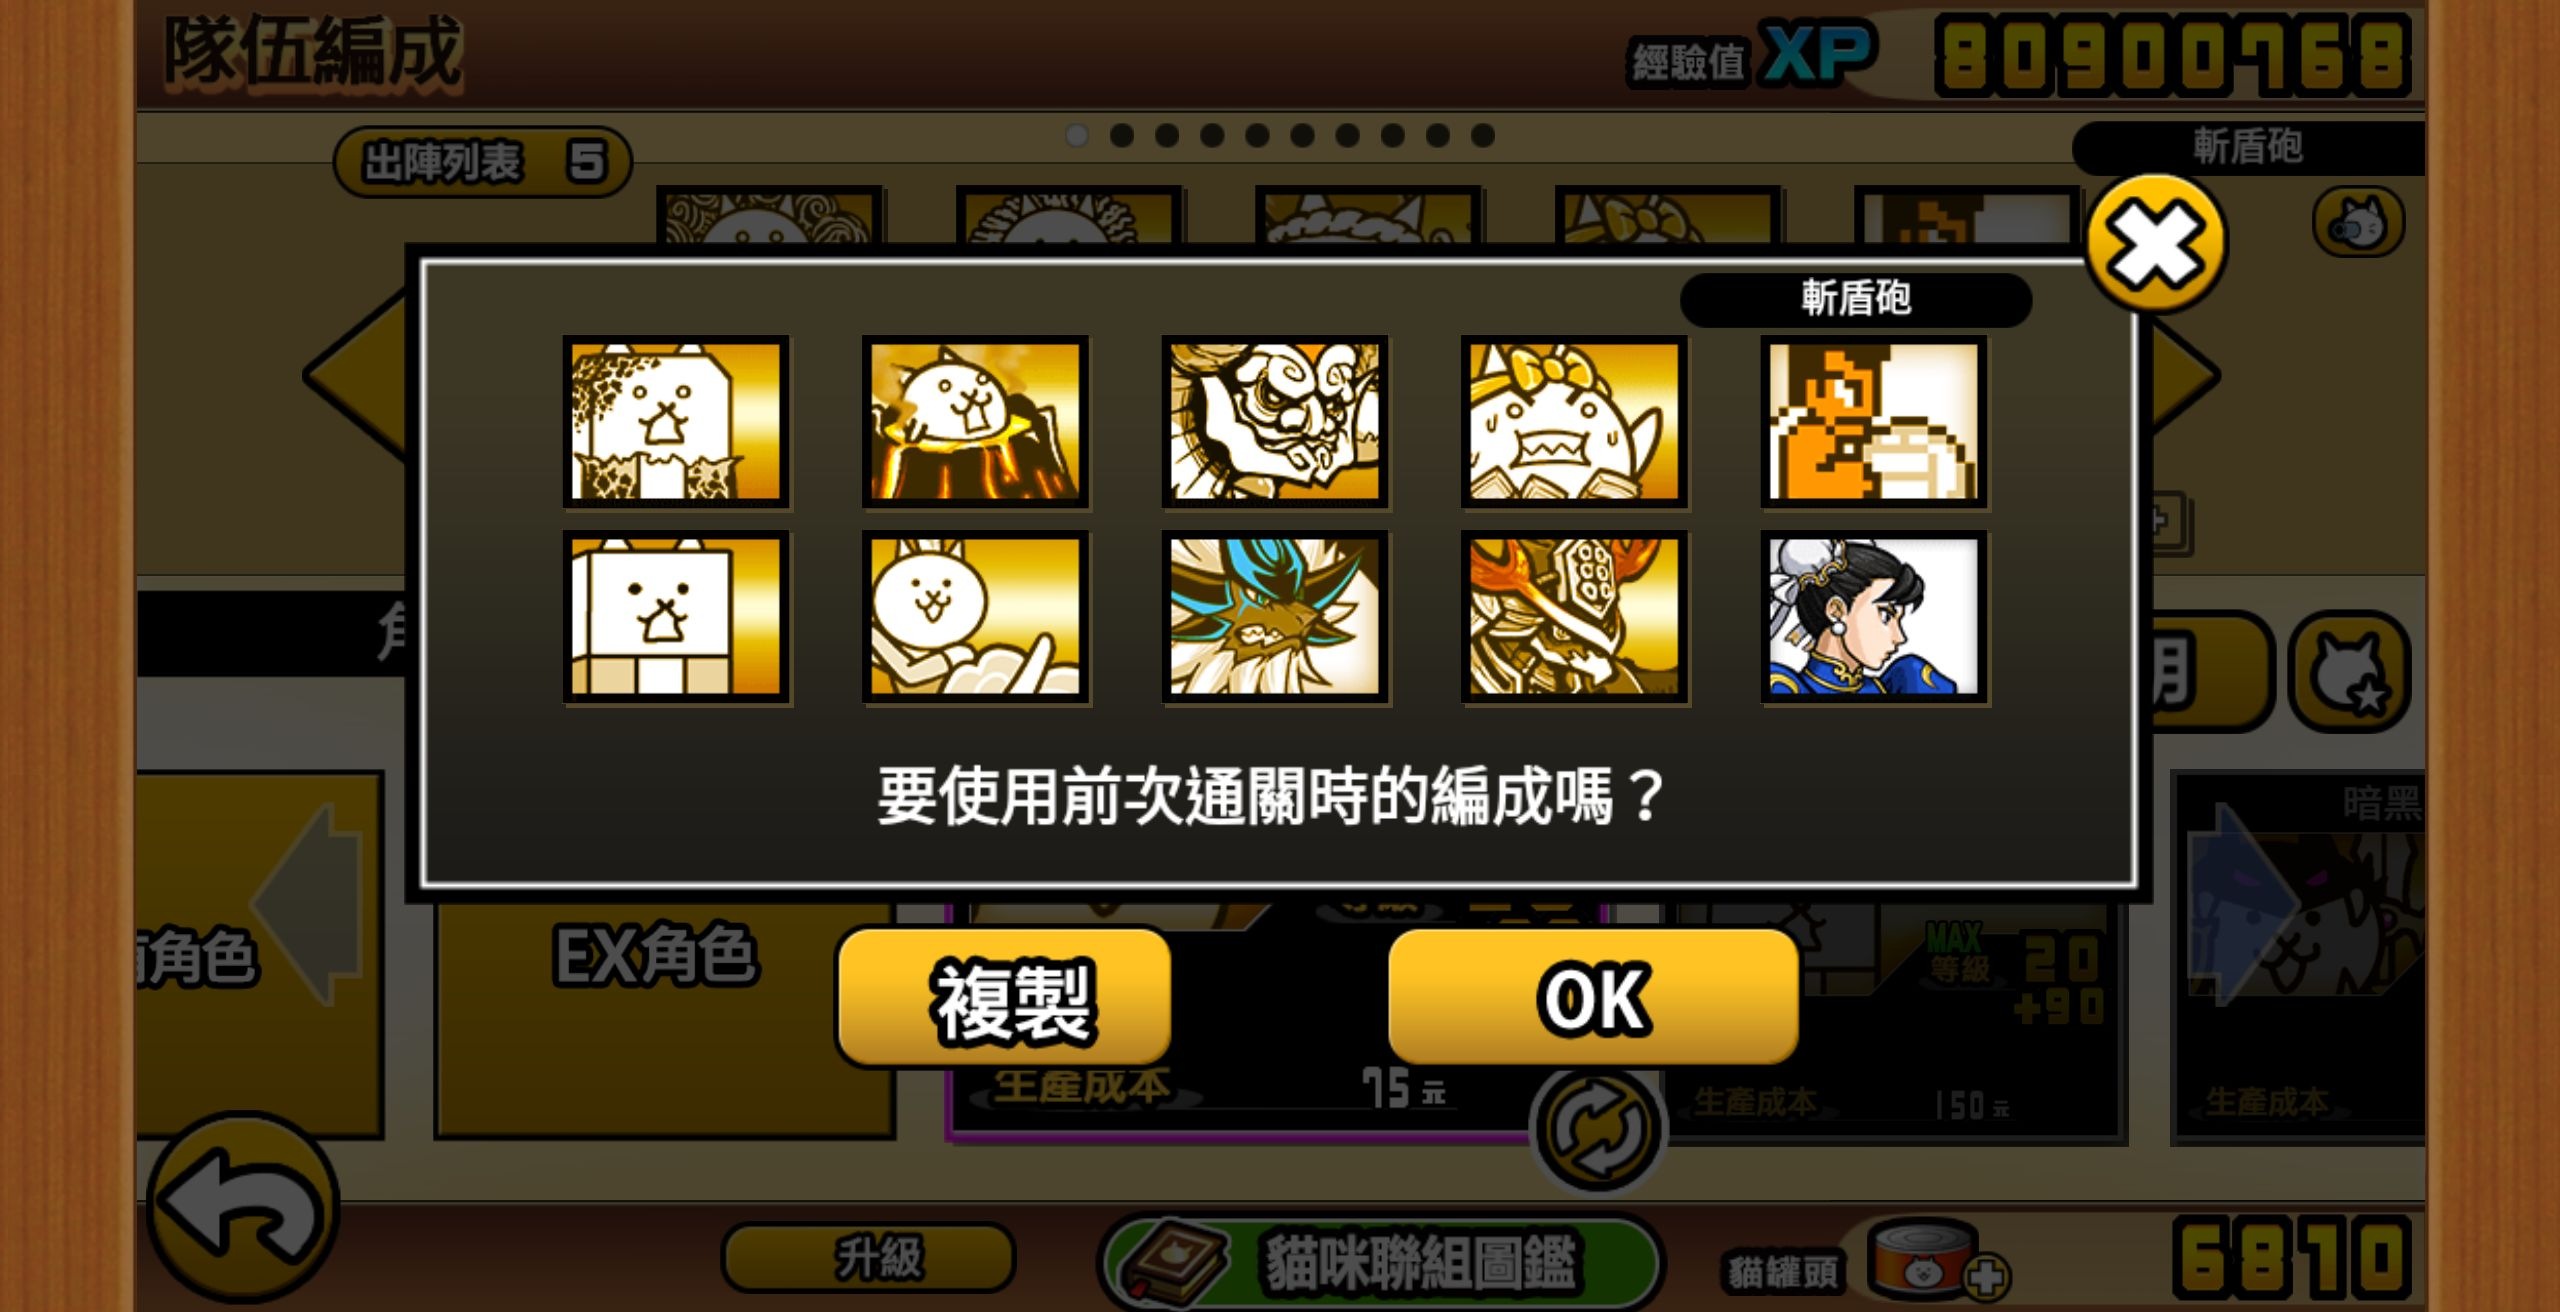Click the 複製 copy button
Viewport: 2560px width, 1312px height.
pos(1004,998)
